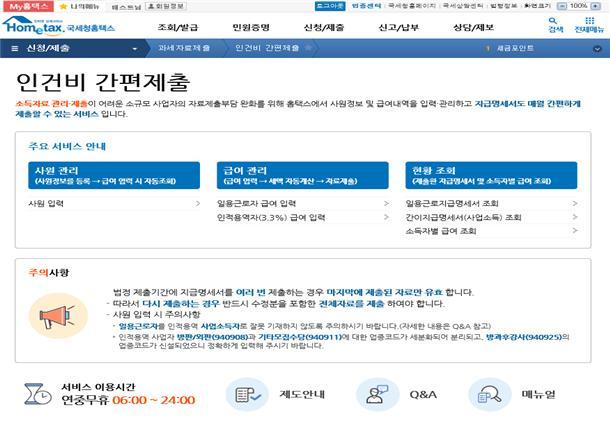Select the My홈택스 tab
The height and width of the screenshot is (432, 610).
(x=24, y=5)
